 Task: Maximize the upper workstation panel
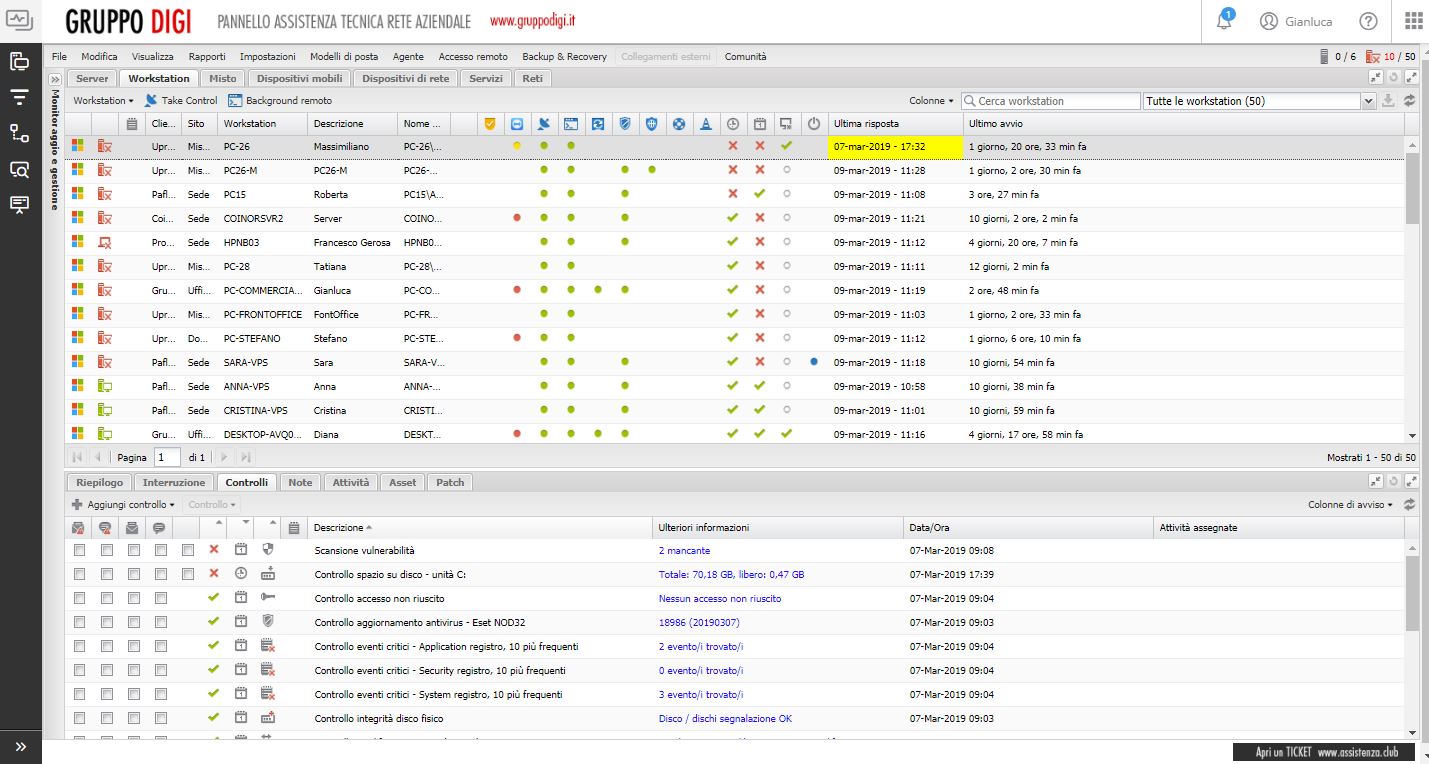pos(1412,77)
